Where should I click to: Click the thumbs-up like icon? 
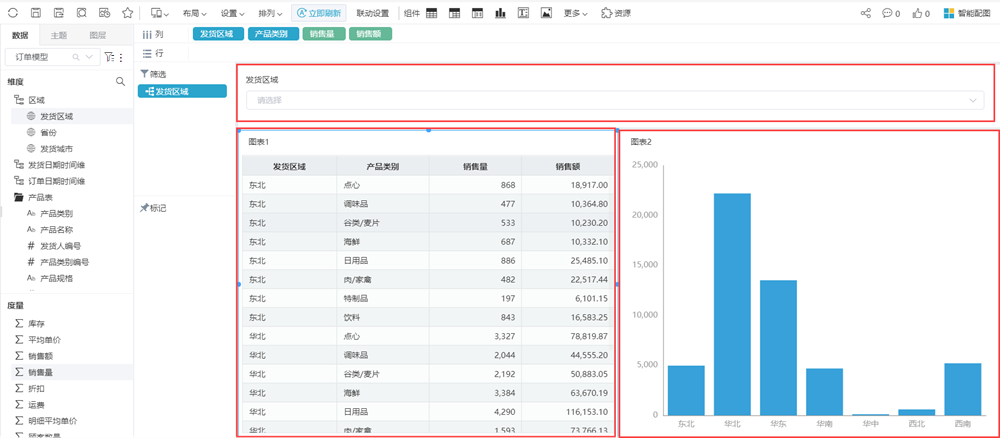pyautogui.click(x=918, y=13)
